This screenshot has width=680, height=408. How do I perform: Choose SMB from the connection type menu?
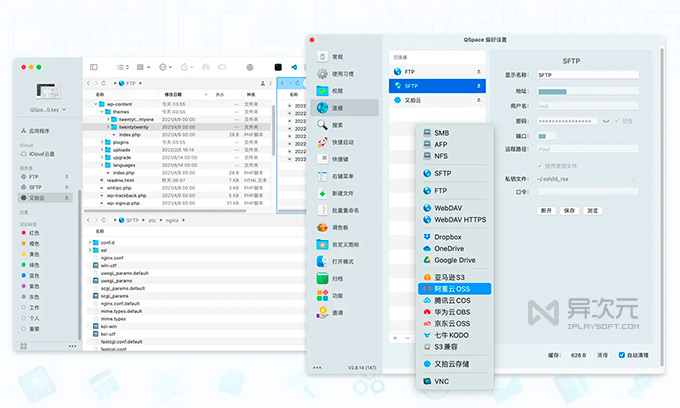(x=454, y=133)
